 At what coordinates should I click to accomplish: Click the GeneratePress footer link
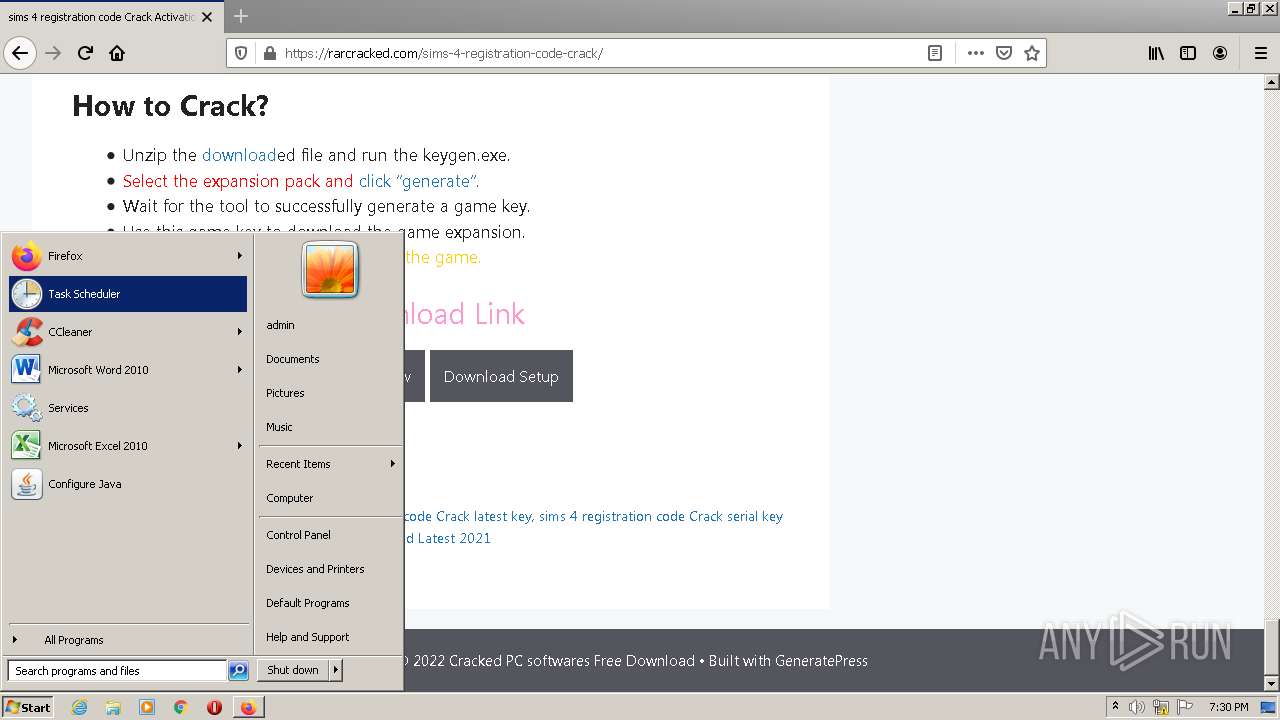tap(821, 661)
